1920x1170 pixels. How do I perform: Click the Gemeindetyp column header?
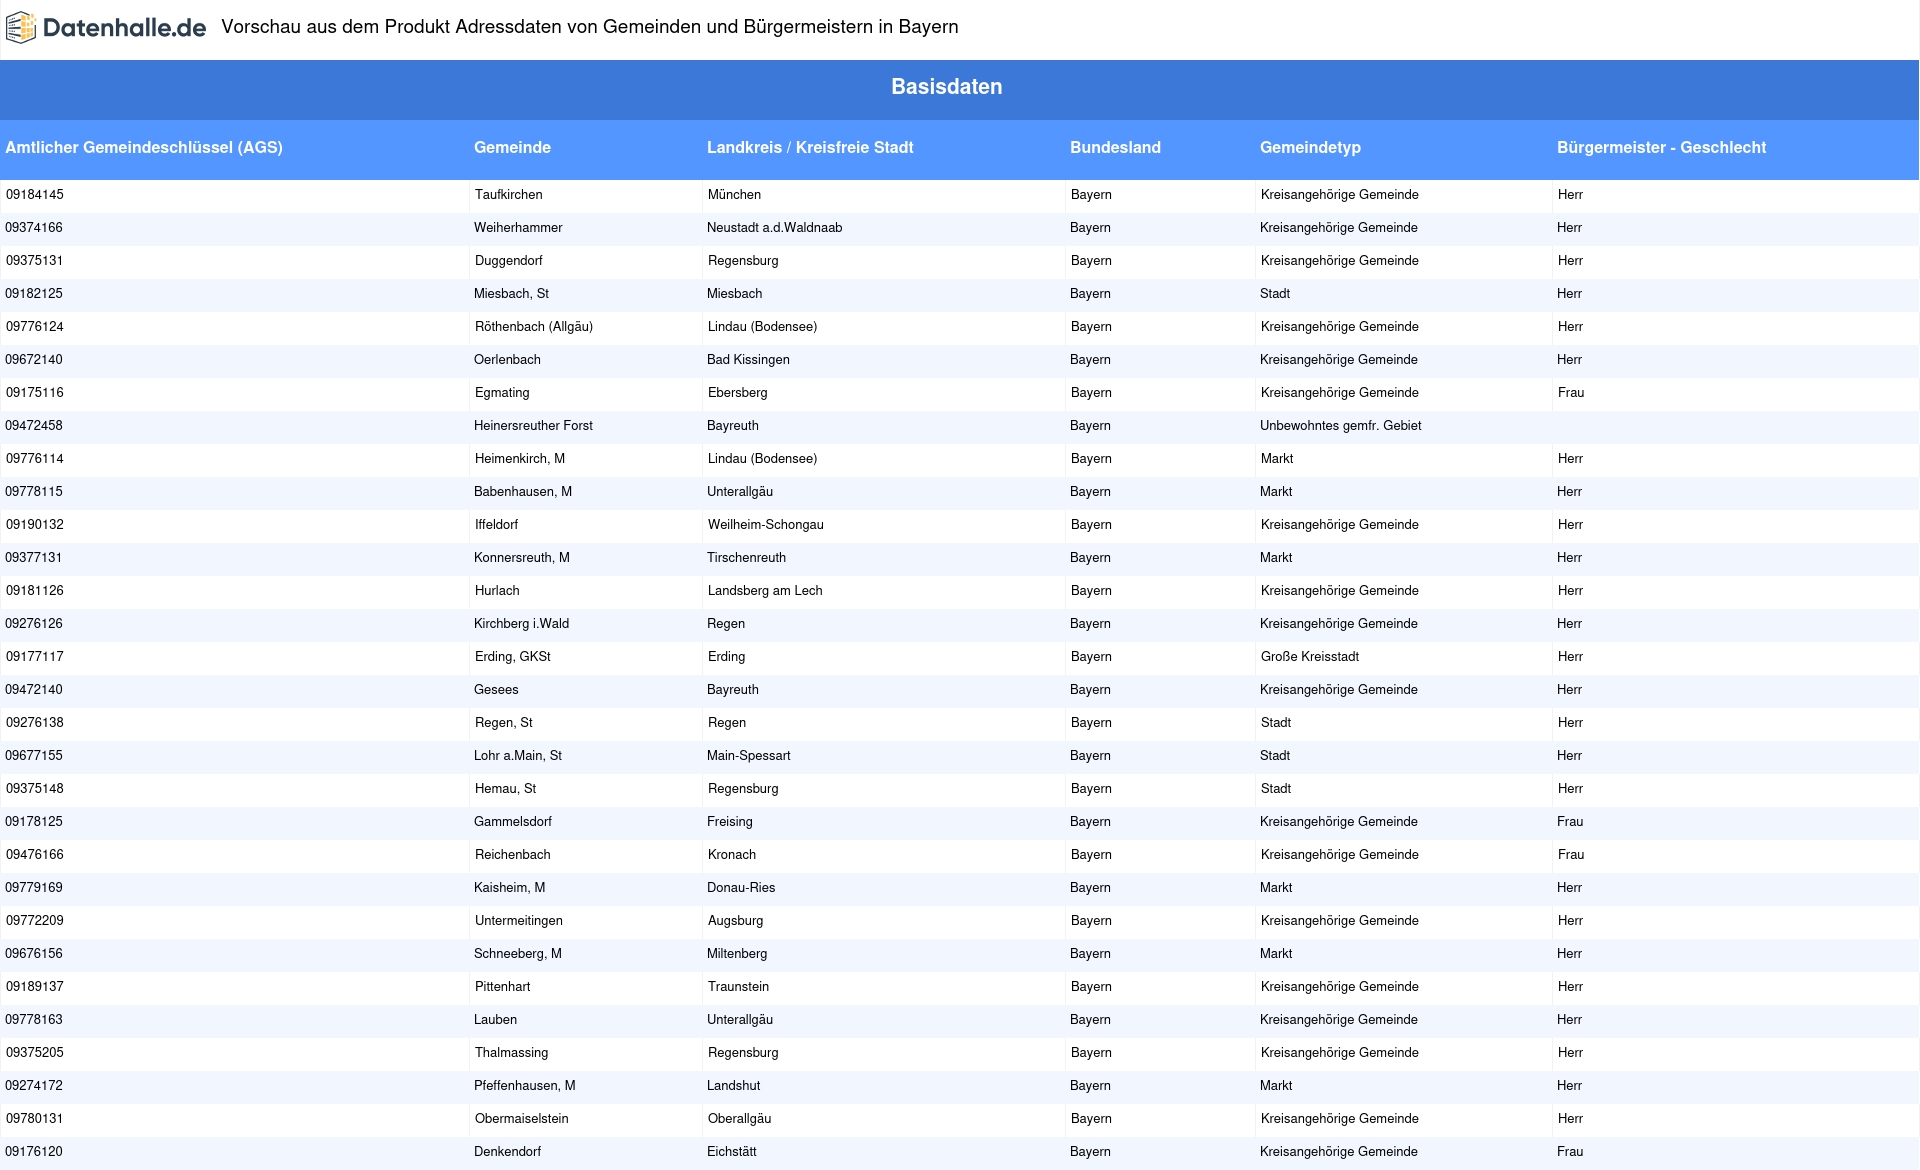[1310, 147]
